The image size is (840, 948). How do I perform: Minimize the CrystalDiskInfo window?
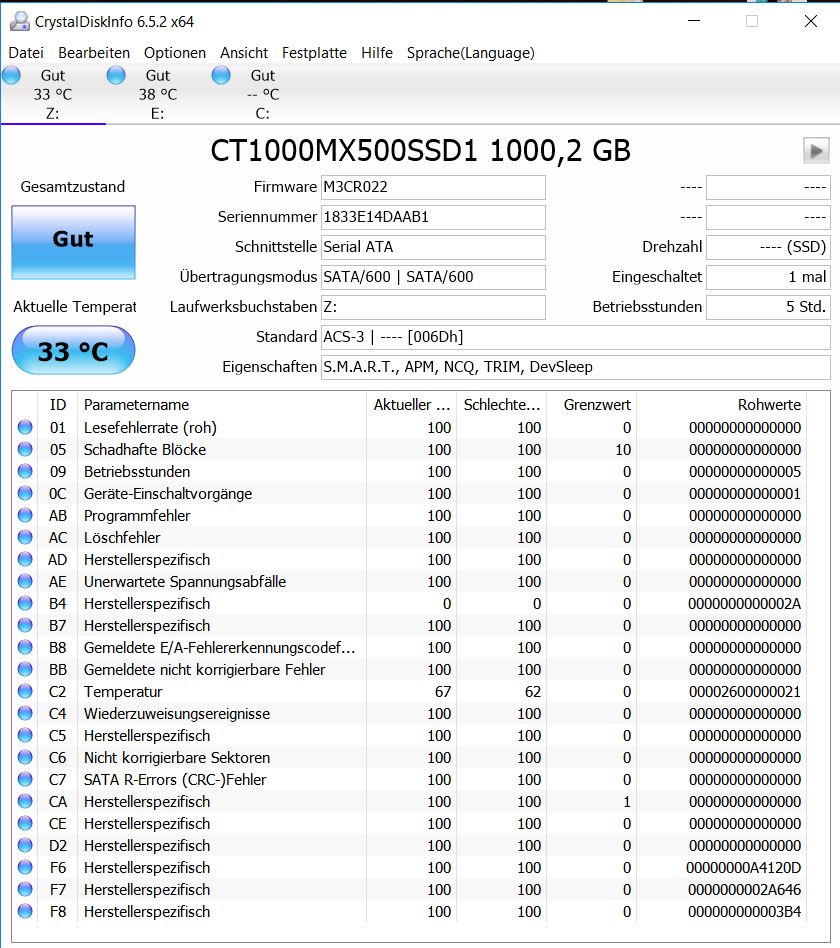click(694, 21)
